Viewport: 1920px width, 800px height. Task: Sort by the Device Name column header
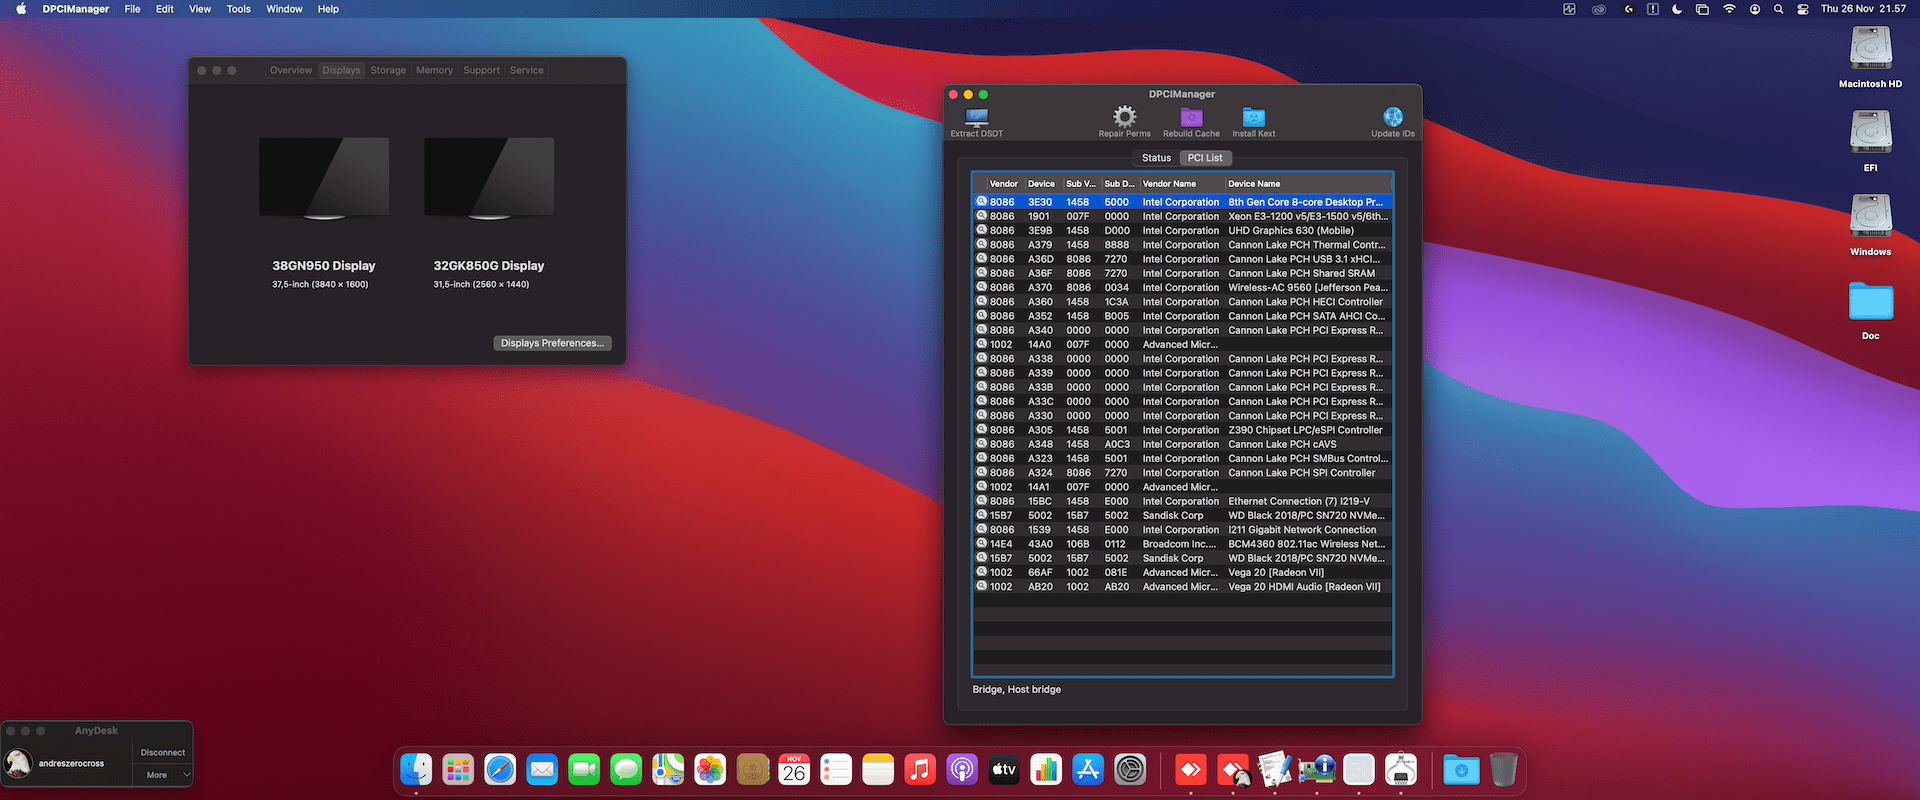pos(1254,184)
